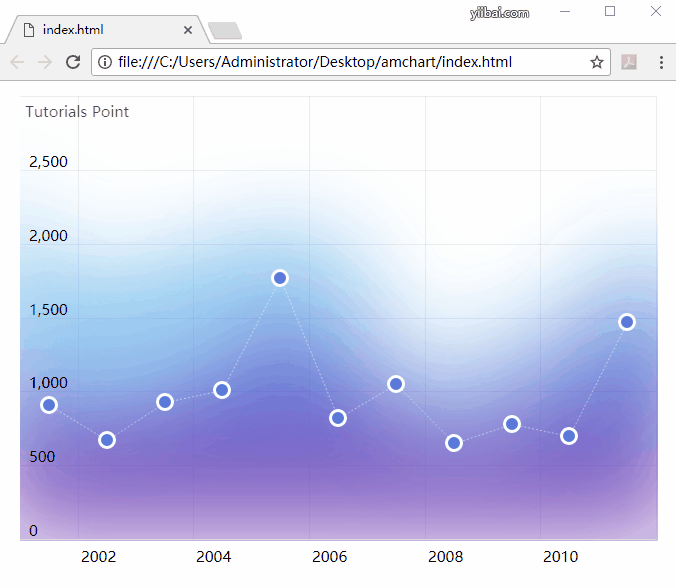Maximize the browser window
Screen dimensions: 676x588
click(x=610, y=11)
